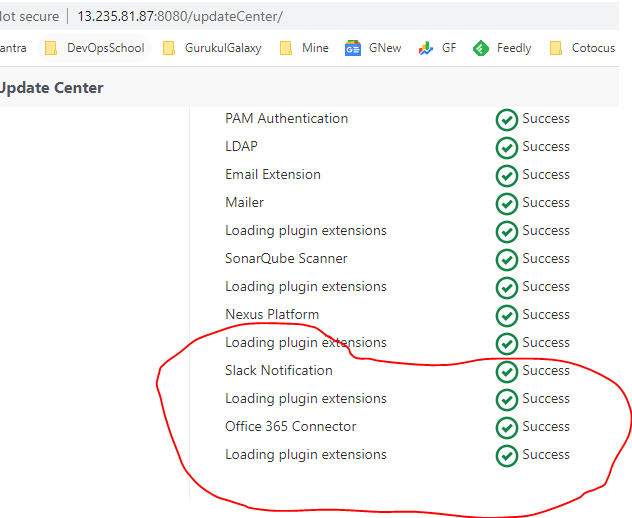Click the Slack Notification success checkmark icon
This screenshot has height=518, width=632.
click(506, 372)
